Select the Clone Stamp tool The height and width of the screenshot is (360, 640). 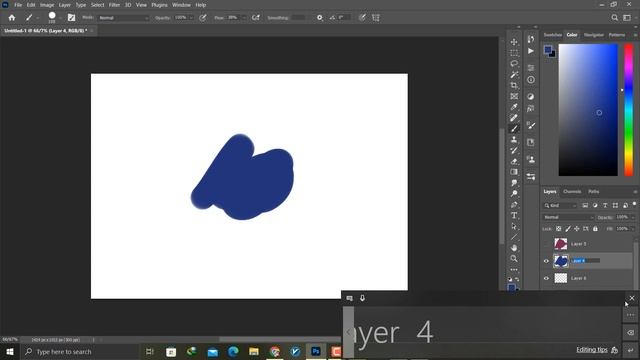pyautogui.click(x=514, y=140)
